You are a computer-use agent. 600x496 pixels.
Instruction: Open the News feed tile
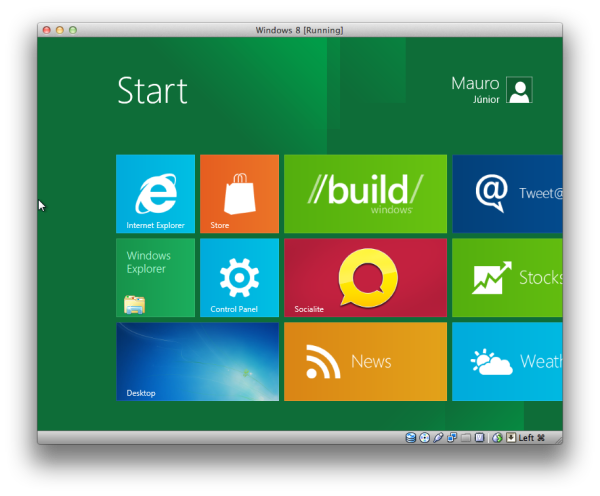pyautogui.click(x=365, y=362)
